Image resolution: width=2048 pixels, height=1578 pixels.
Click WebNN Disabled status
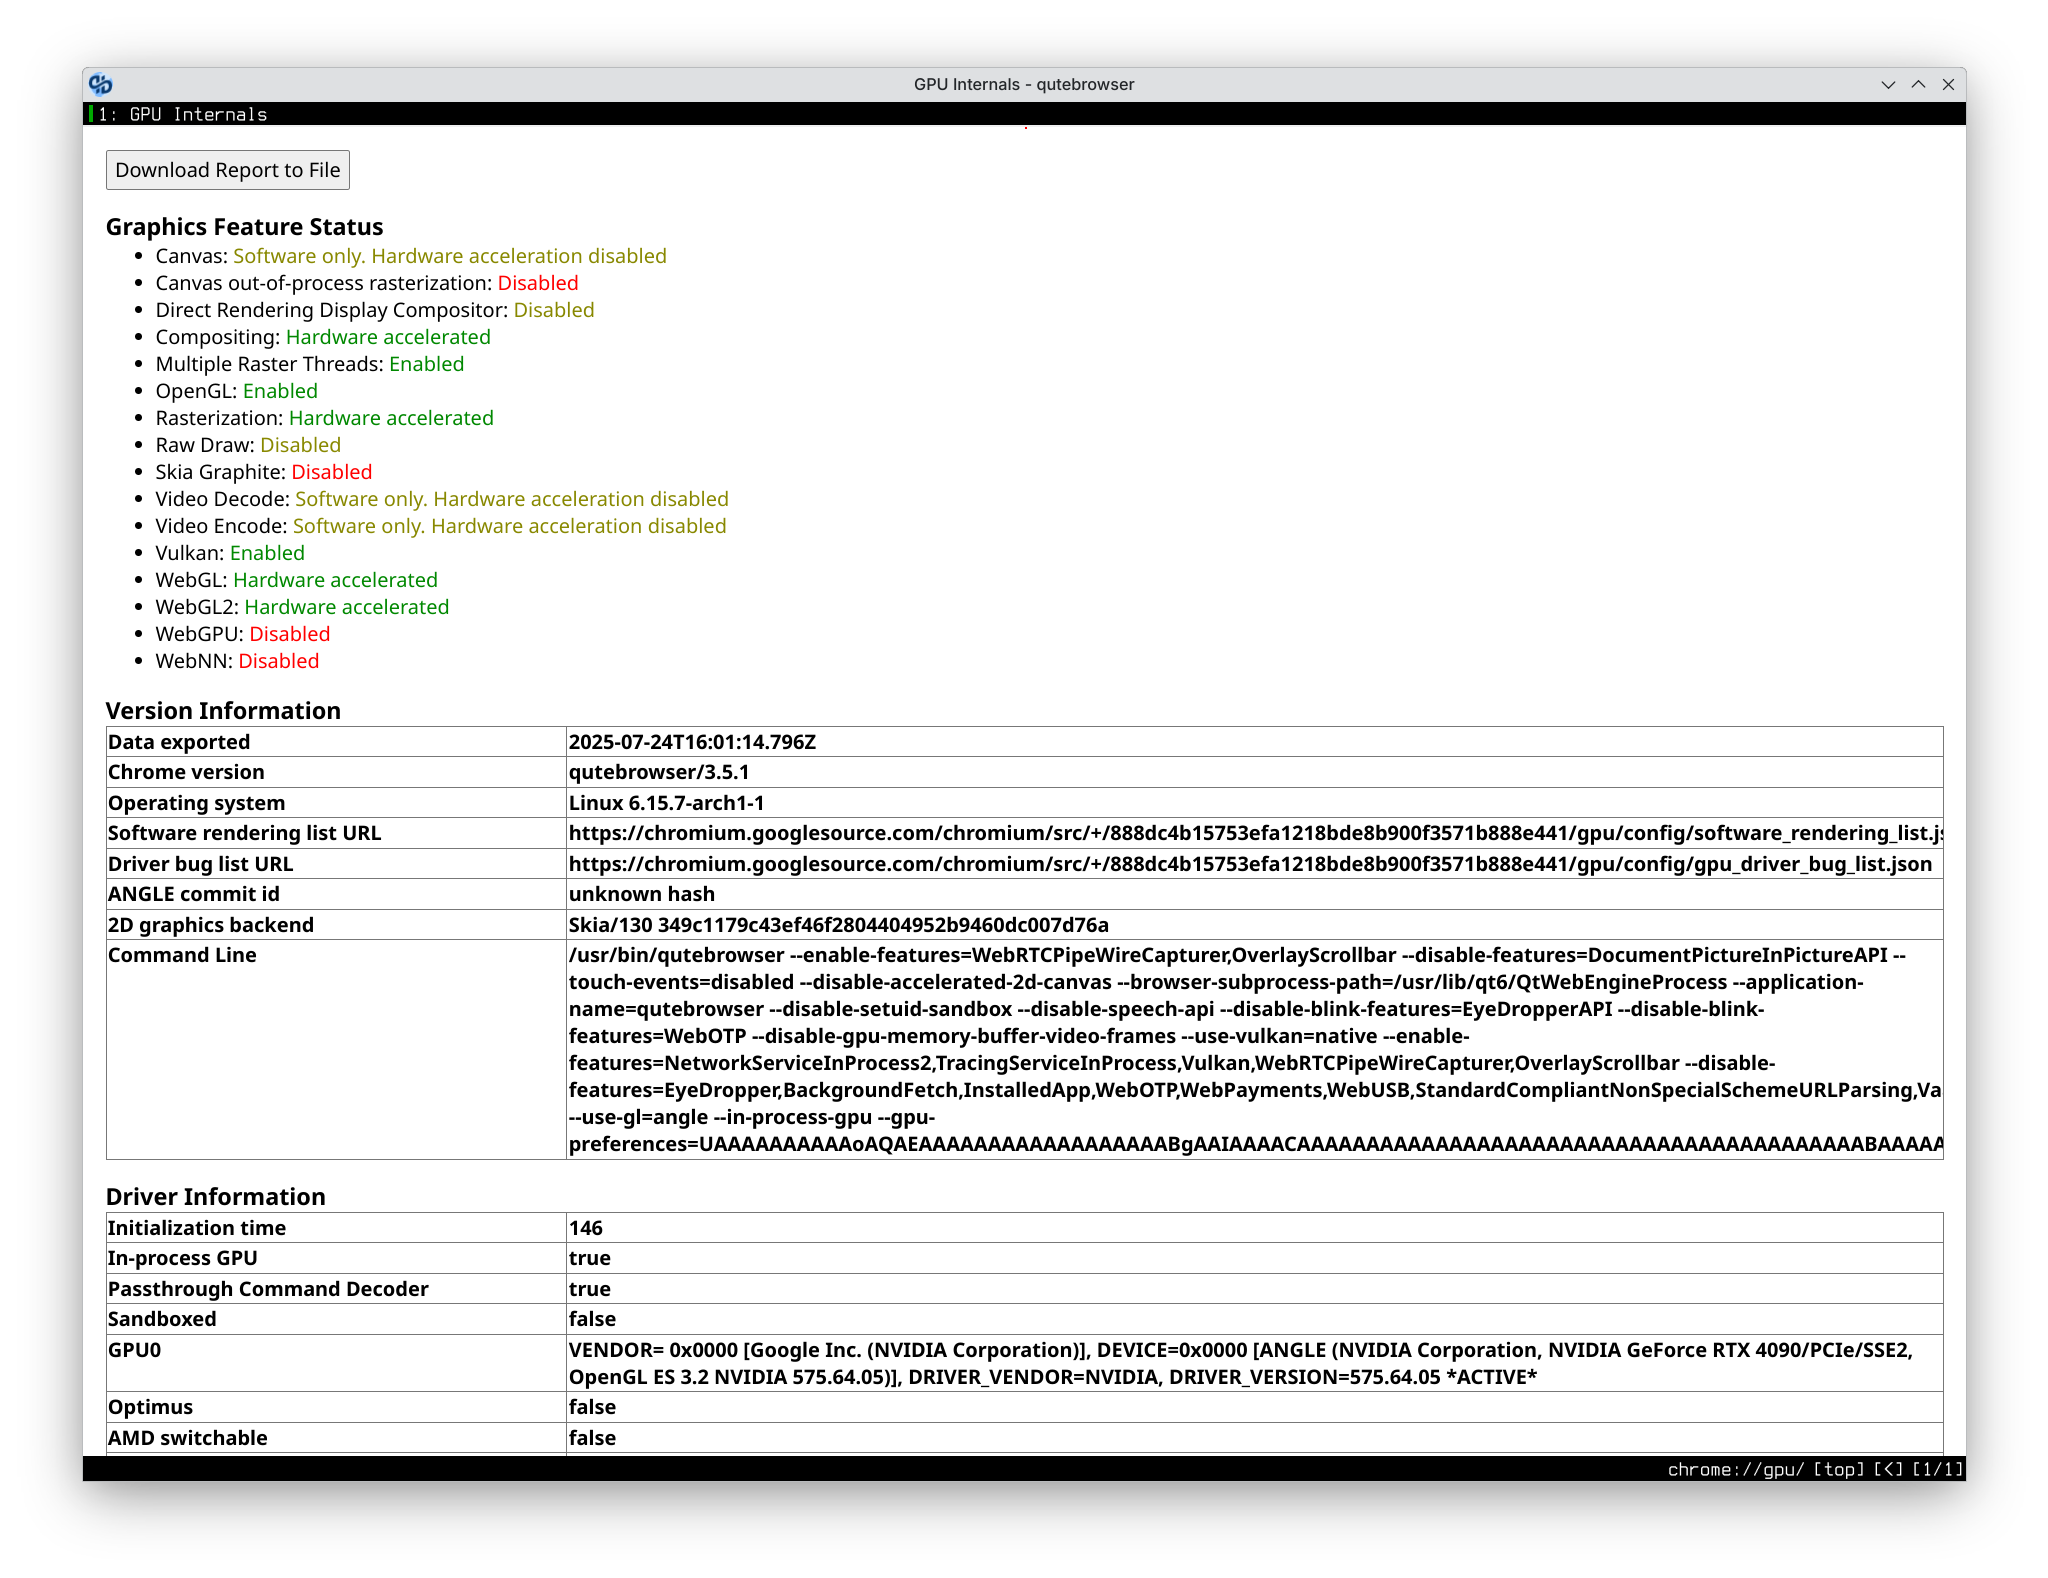279,661
